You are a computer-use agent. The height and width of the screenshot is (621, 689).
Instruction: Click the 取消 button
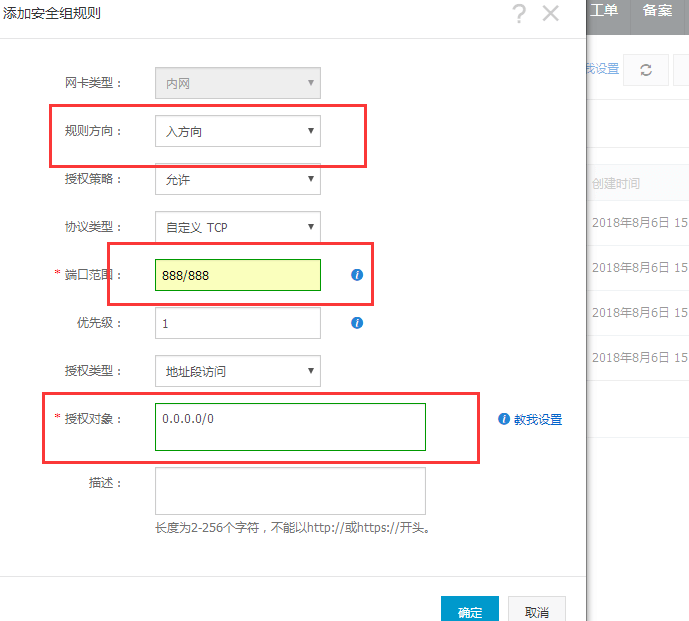tap(536, 611)
